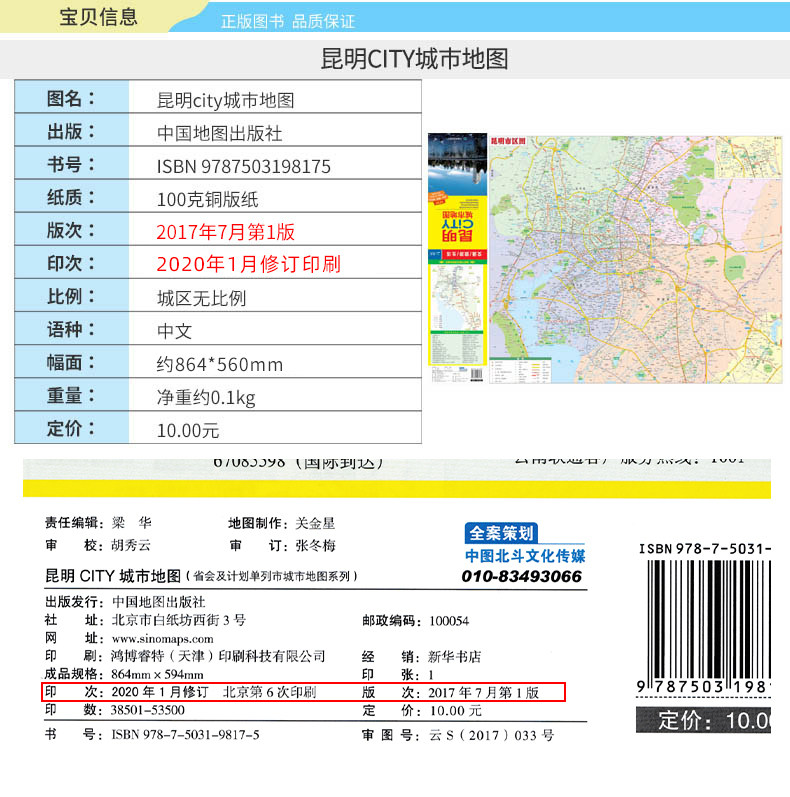Click the 昆明 CITY 城市地图 series heading
The height and width of the screenshot is (797, 790).
click(x=201, y=576)
